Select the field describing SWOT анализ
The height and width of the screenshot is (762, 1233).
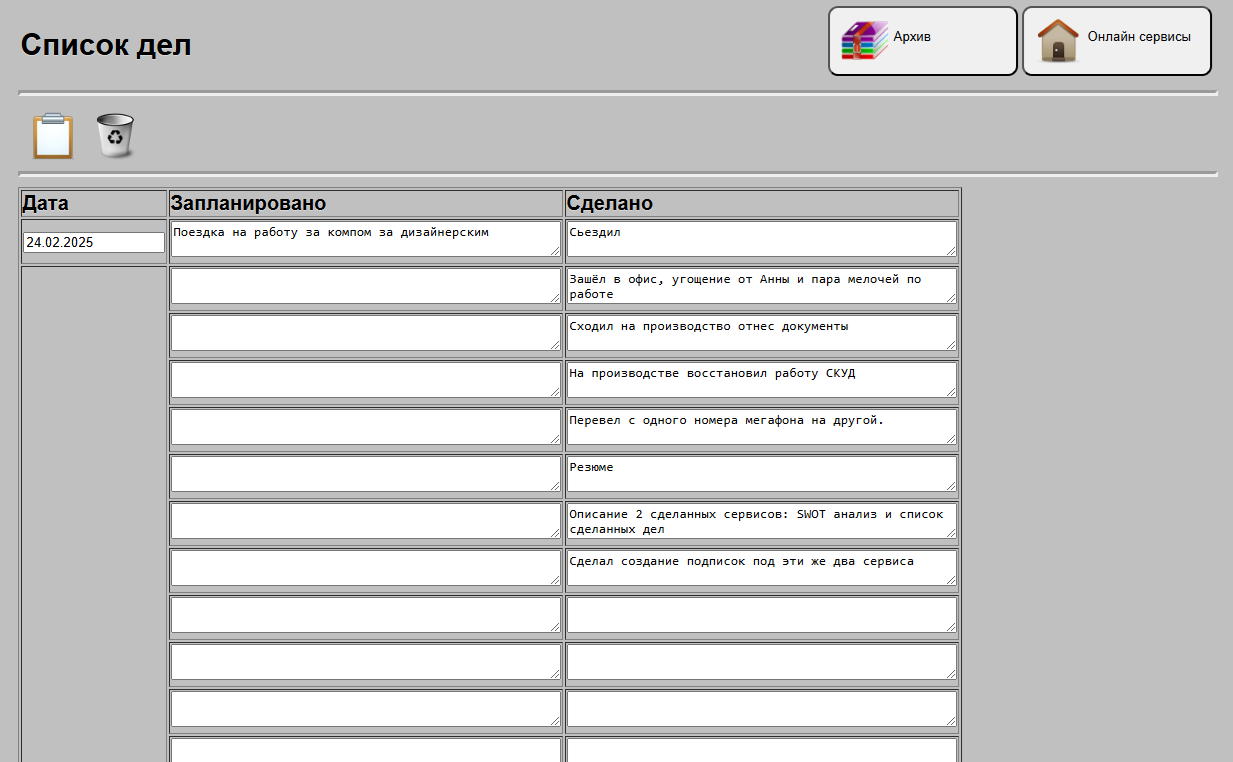(760, 520)
